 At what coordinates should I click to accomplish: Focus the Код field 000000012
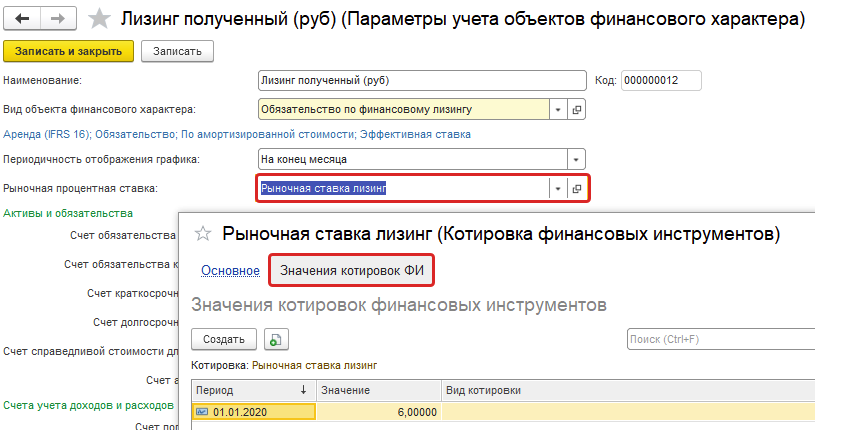(661, 81)
